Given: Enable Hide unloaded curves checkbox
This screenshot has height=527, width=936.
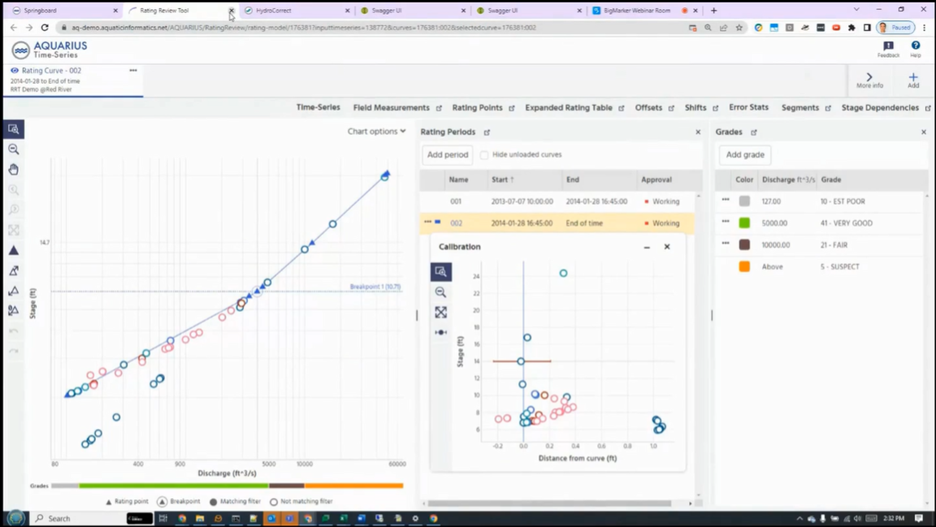Looking at the screenshot, I should coord(484,155).
